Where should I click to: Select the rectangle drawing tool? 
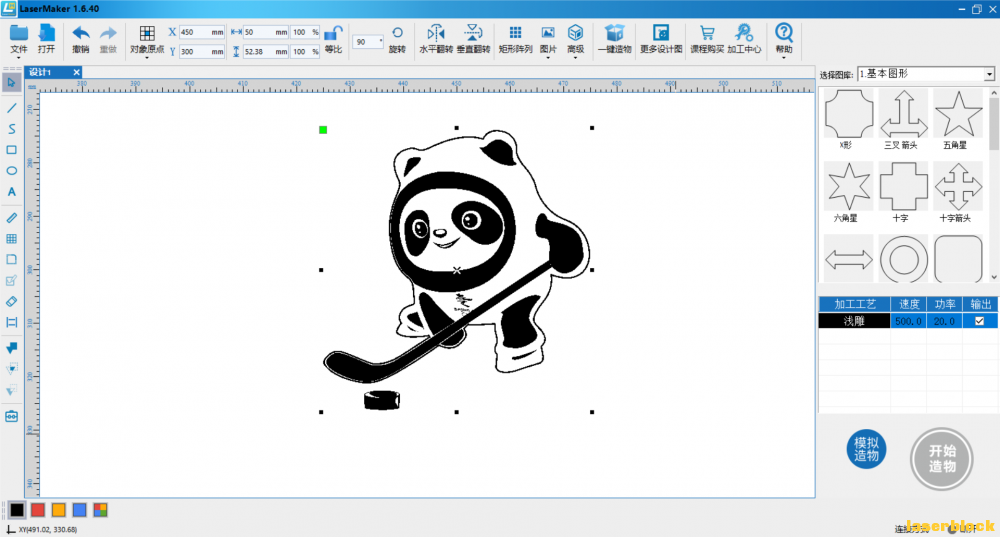(x=11, y=150)
